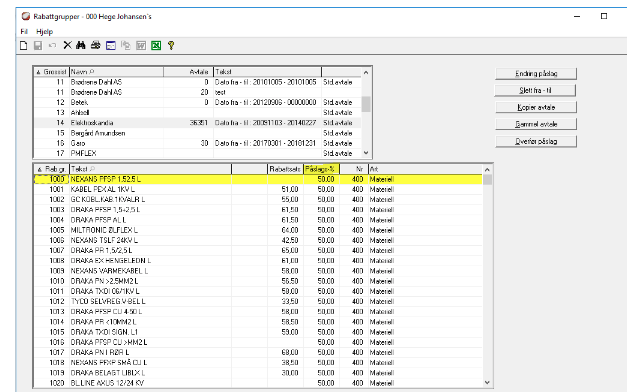Click the Avtale column header
Image resolution: width=633 pixels, height=392 pixels.
188,72
